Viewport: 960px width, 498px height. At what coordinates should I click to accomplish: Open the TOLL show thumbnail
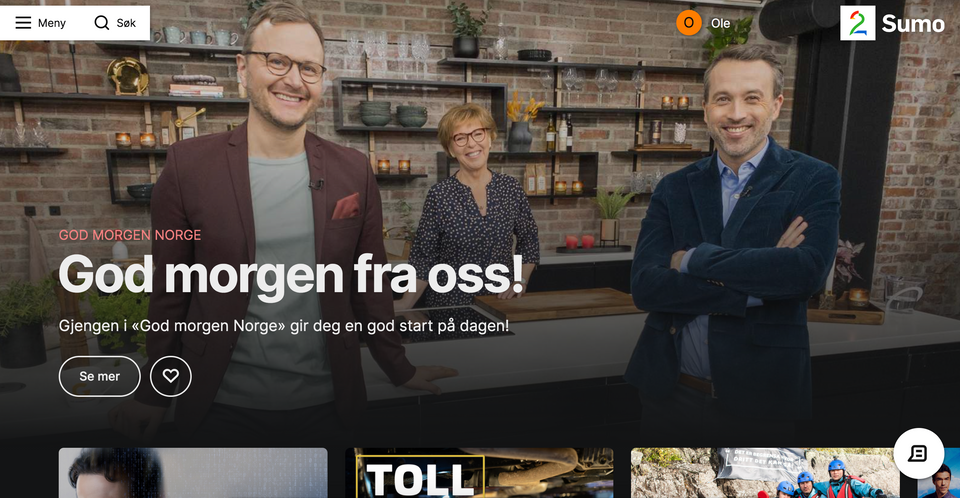pos(479,473)
